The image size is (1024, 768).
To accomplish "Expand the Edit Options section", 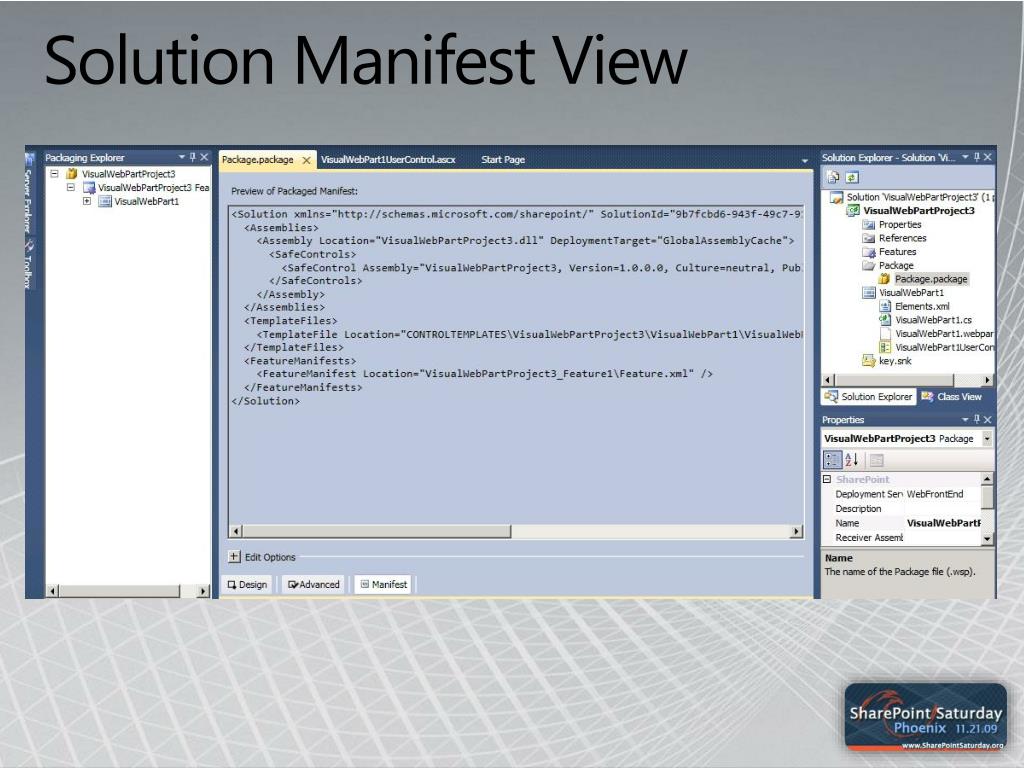I will [234, 556].
